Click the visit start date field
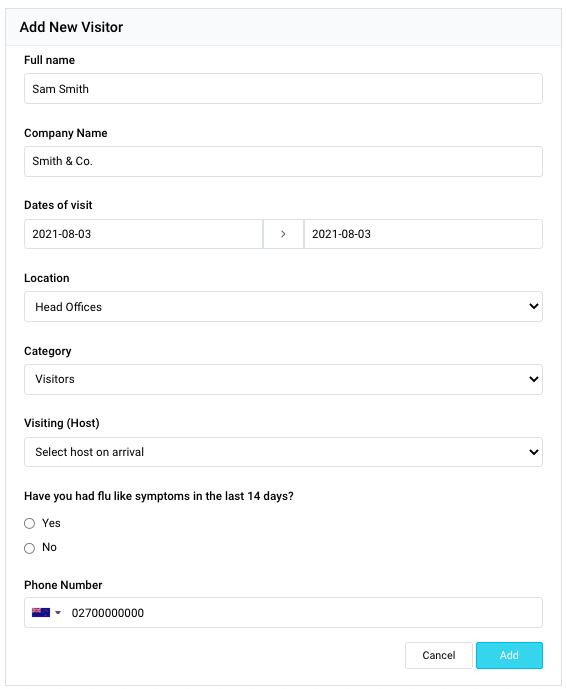 coord(143,234)
